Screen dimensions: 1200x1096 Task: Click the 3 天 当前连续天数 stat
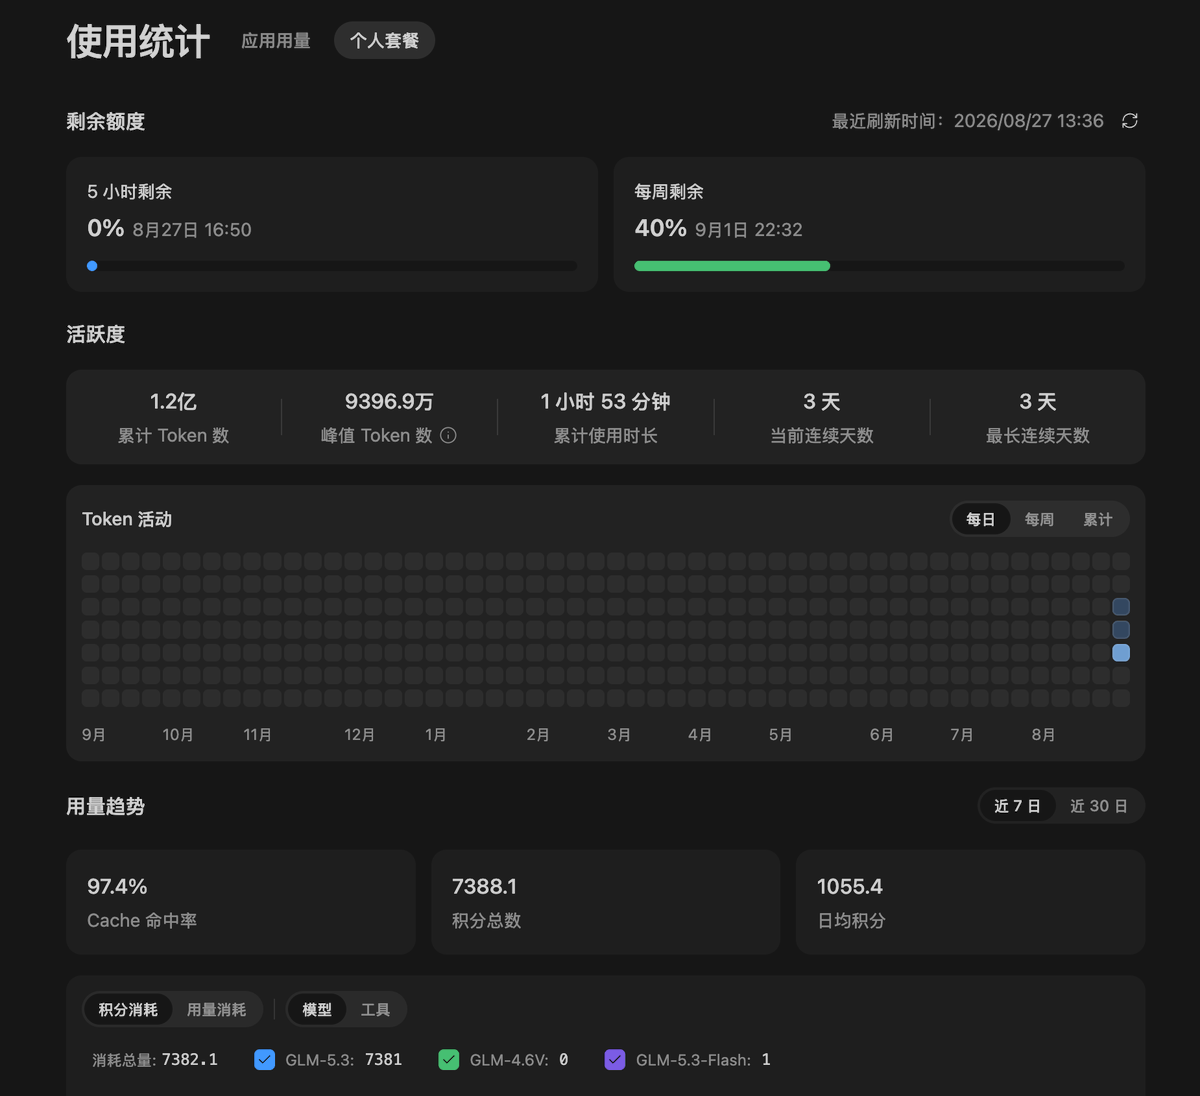click(x=822, y=416)
